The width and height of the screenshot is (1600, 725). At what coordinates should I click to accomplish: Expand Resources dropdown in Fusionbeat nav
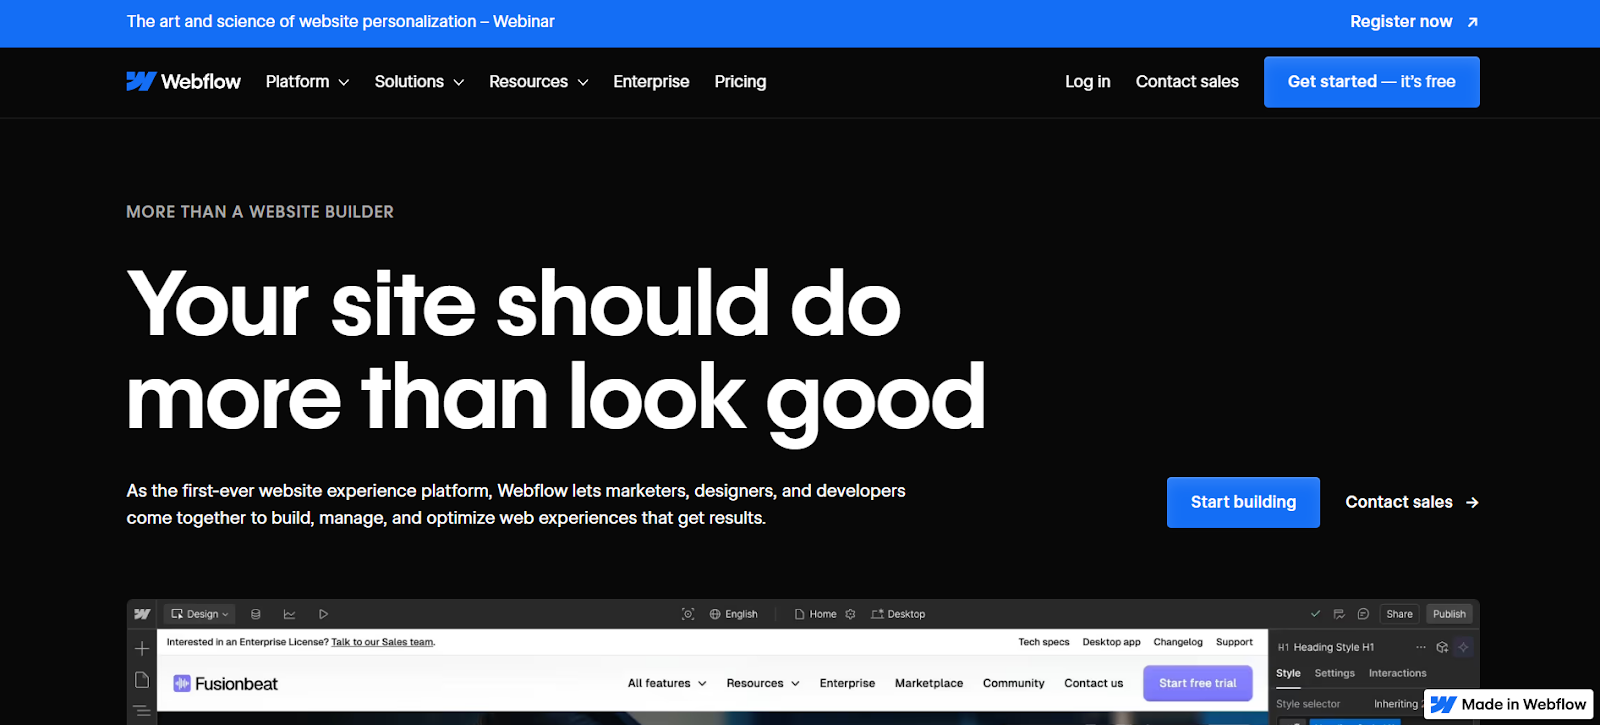(x=763, y=683)
